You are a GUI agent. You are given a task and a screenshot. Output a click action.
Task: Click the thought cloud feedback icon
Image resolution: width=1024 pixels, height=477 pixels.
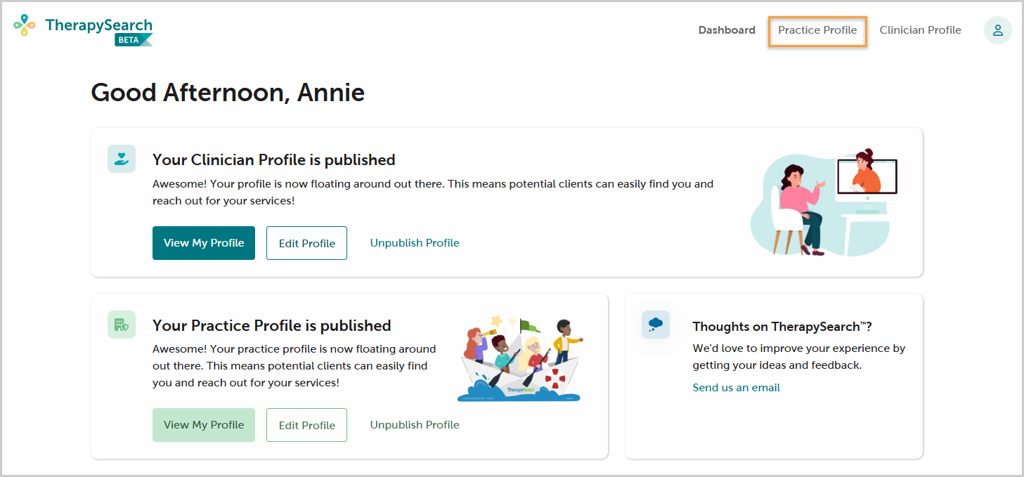655,325
